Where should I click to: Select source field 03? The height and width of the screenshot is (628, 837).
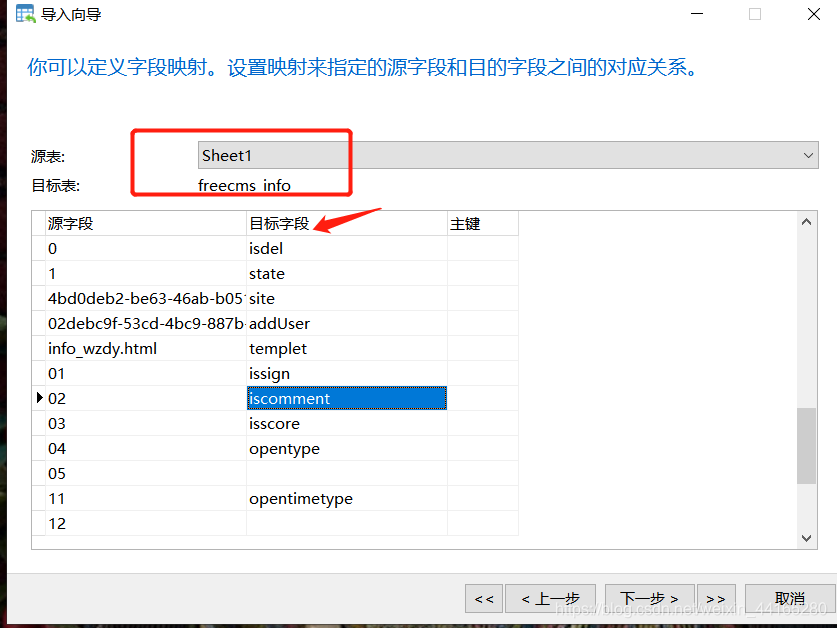146,423
